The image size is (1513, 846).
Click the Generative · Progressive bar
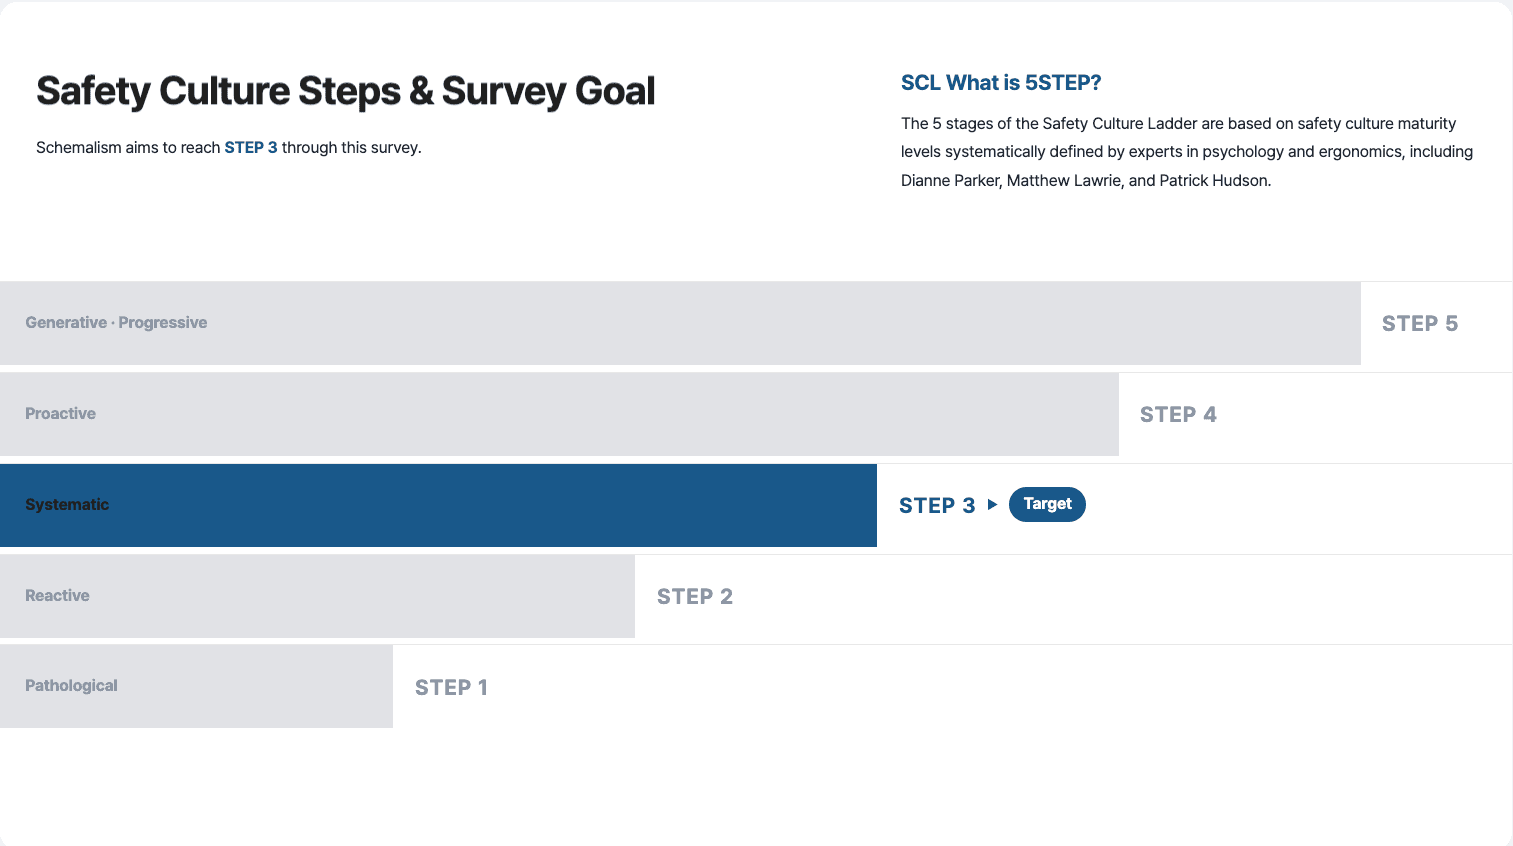pyautogui.click(x=680, y=323)
